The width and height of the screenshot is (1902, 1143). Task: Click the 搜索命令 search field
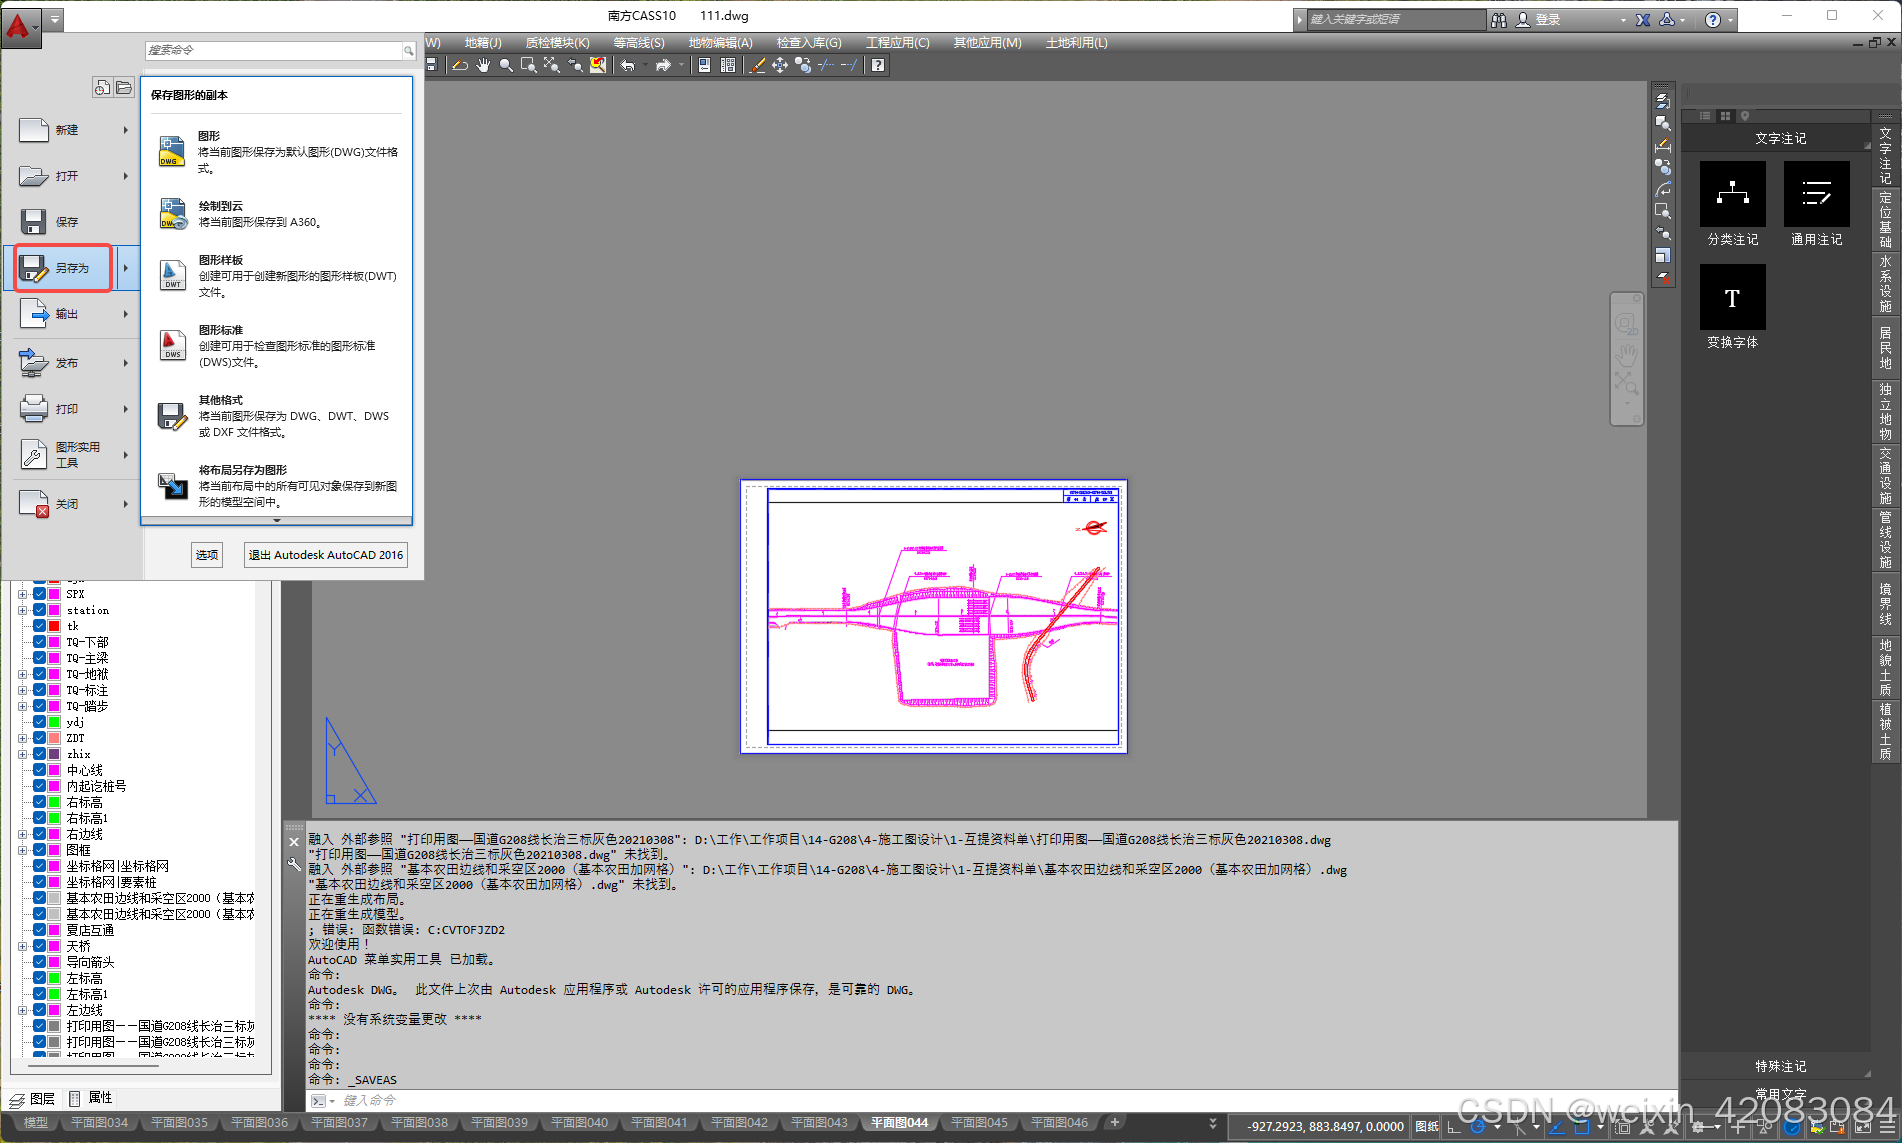tap(273, 50)
